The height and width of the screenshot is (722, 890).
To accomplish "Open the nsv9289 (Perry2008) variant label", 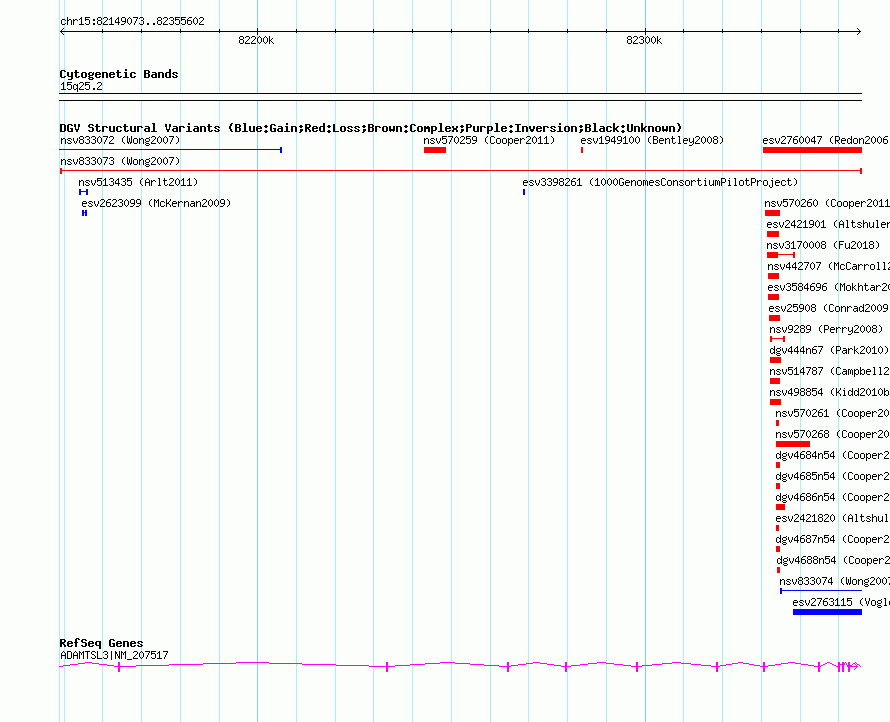I will 827,329.
